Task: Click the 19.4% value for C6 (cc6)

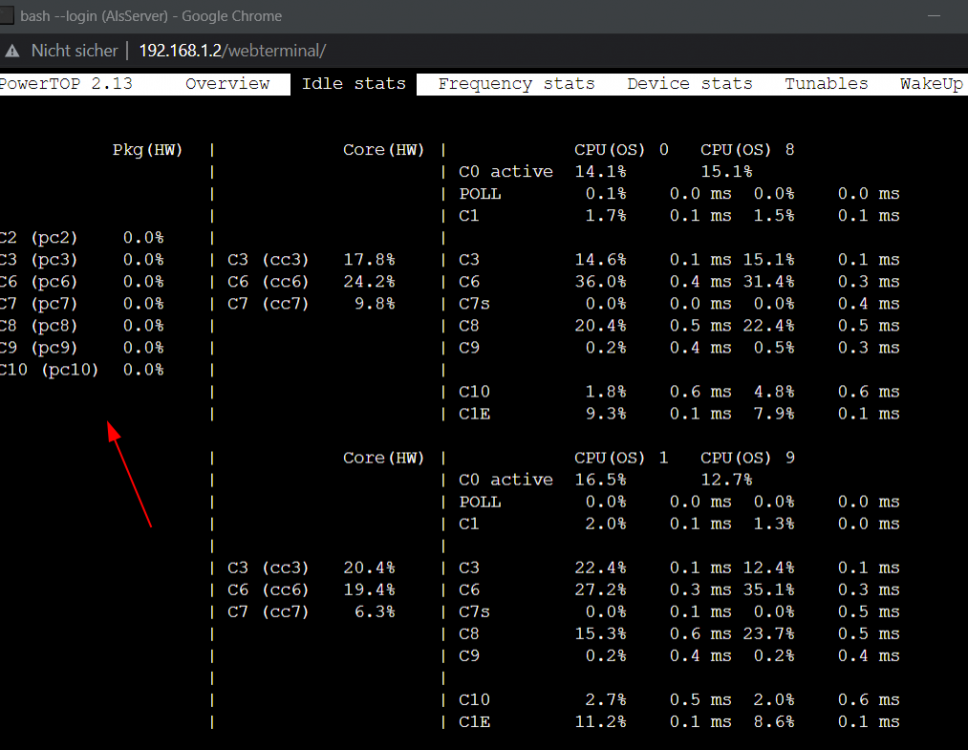Action: coord(369,590)
